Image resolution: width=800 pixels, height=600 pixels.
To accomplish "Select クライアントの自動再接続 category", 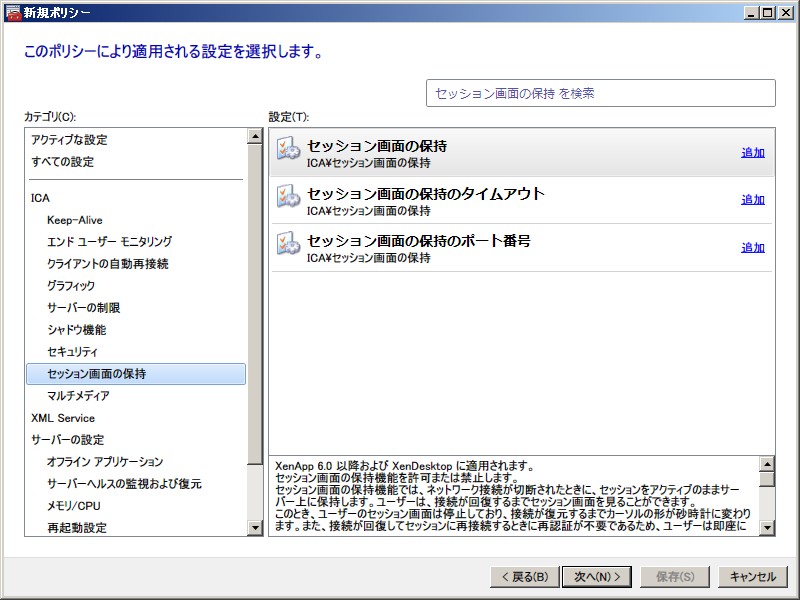I will 107,264.
